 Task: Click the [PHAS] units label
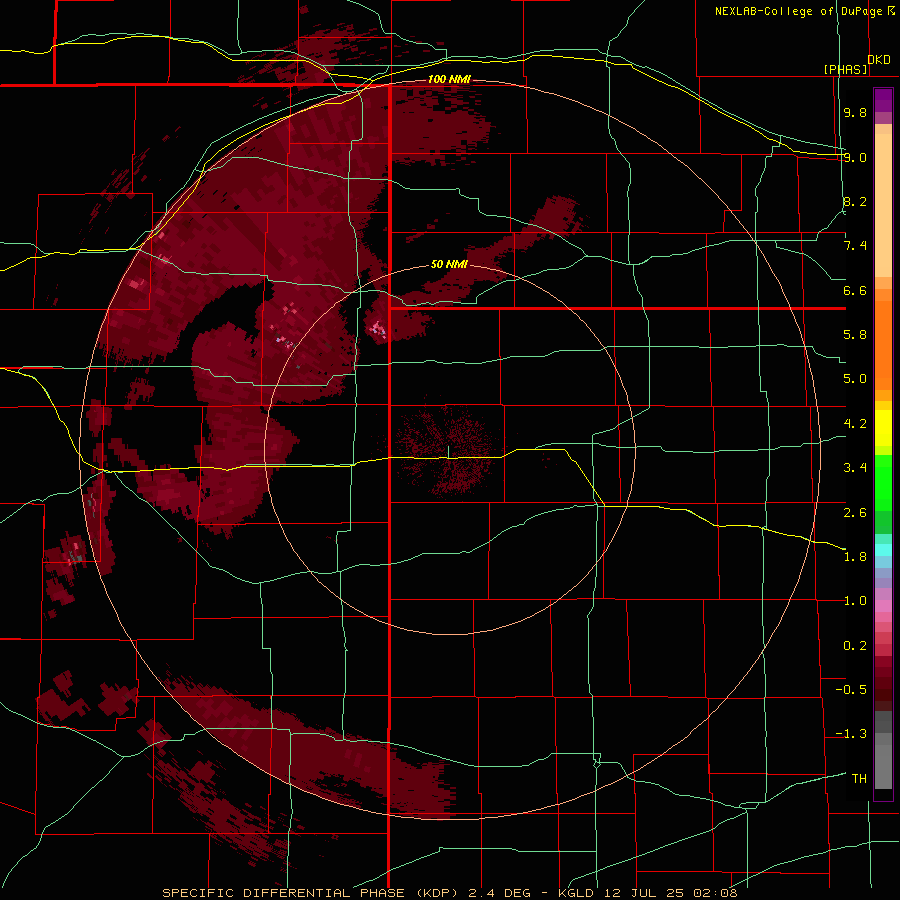(845, 69)
